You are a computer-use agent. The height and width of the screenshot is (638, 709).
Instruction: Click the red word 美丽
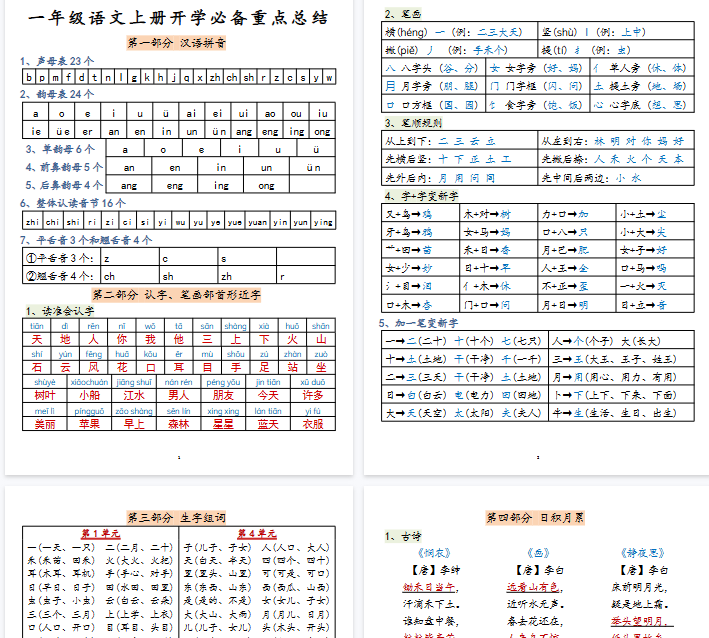(45, 424)
